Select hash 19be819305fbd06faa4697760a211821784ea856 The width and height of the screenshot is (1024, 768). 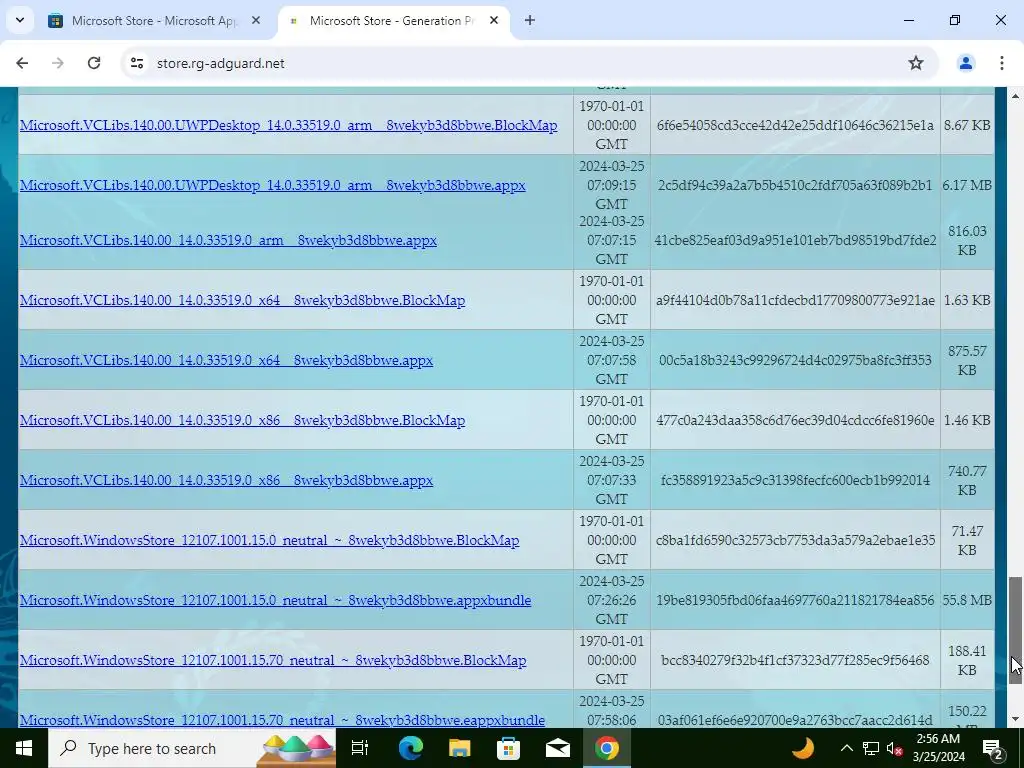coord(795,600)
